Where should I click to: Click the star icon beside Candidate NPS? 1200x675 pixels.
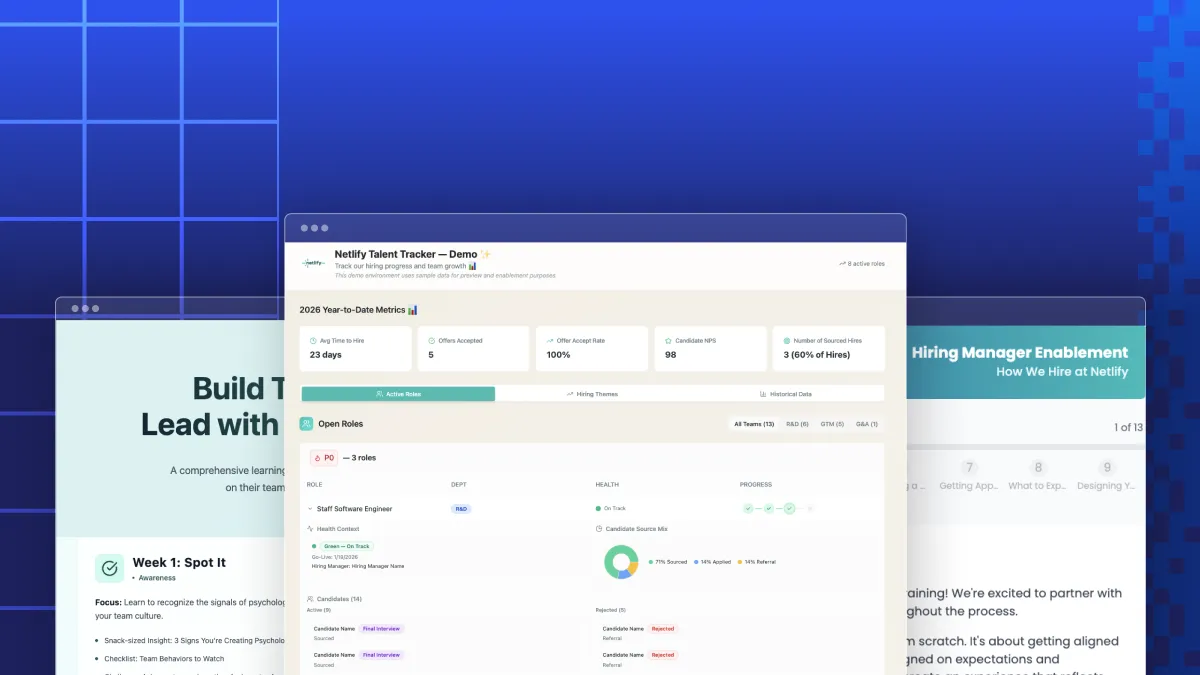[669, 341]
